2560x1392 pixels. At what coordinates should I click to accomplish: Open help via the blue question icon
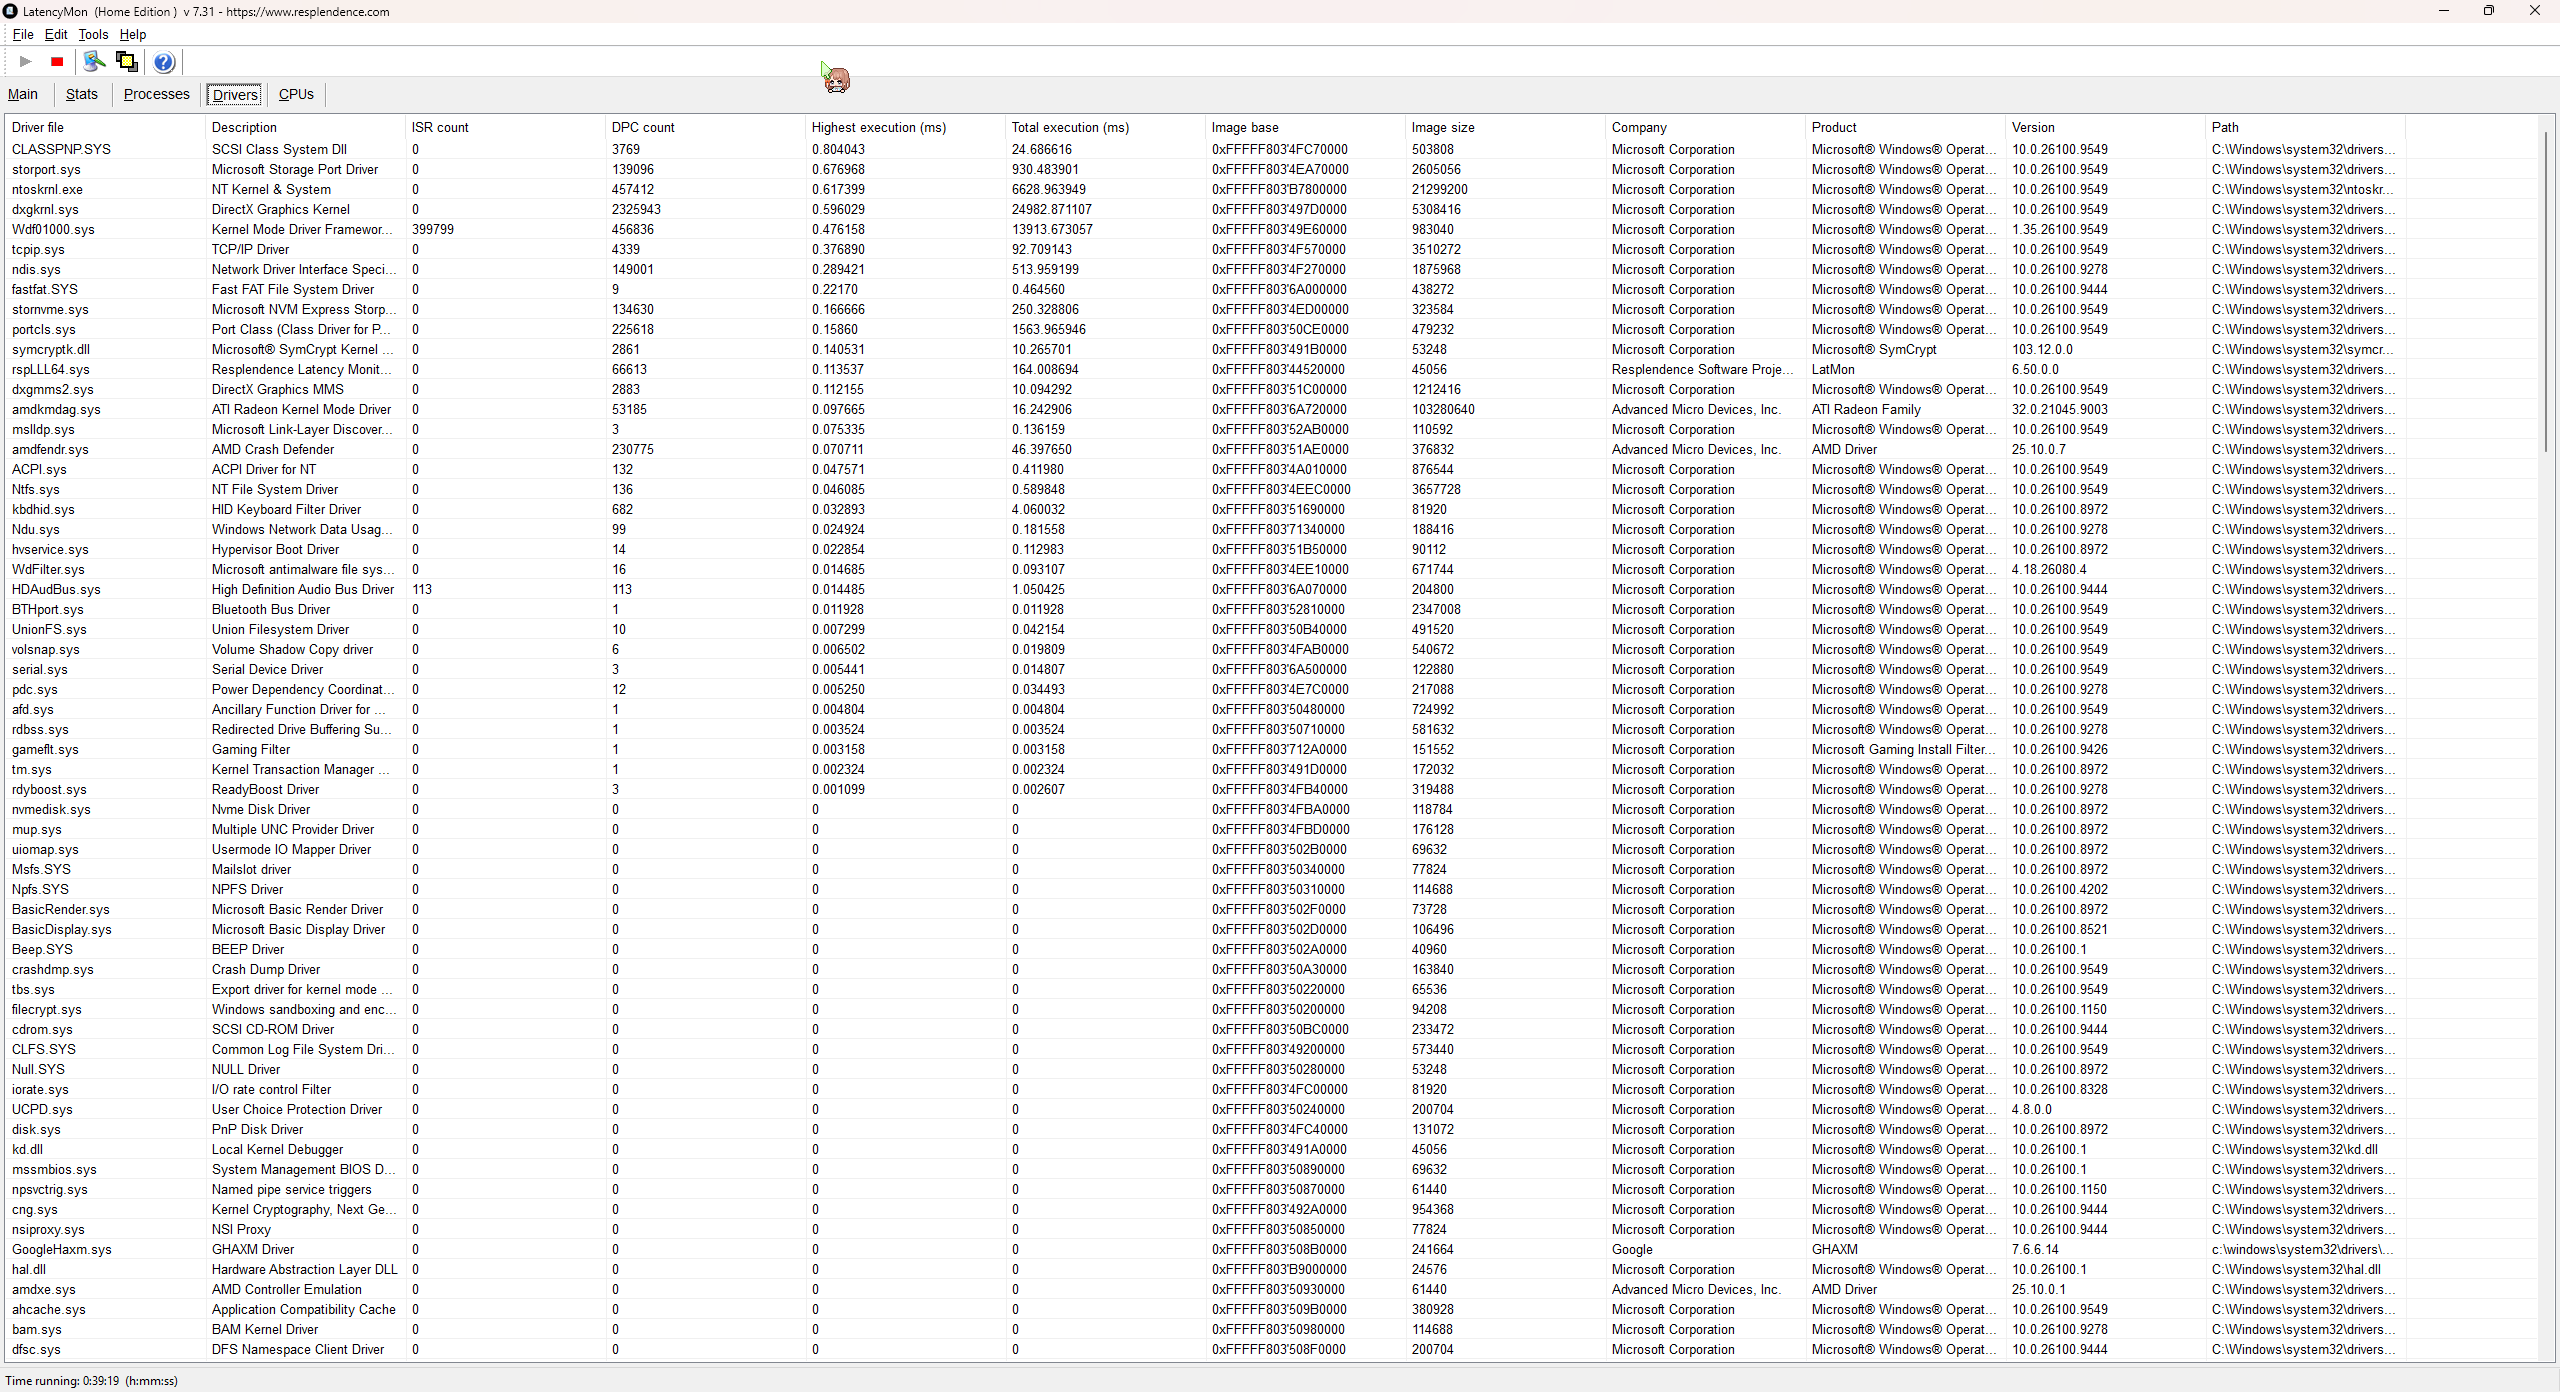pyautogui.click(x=164, y=62)
